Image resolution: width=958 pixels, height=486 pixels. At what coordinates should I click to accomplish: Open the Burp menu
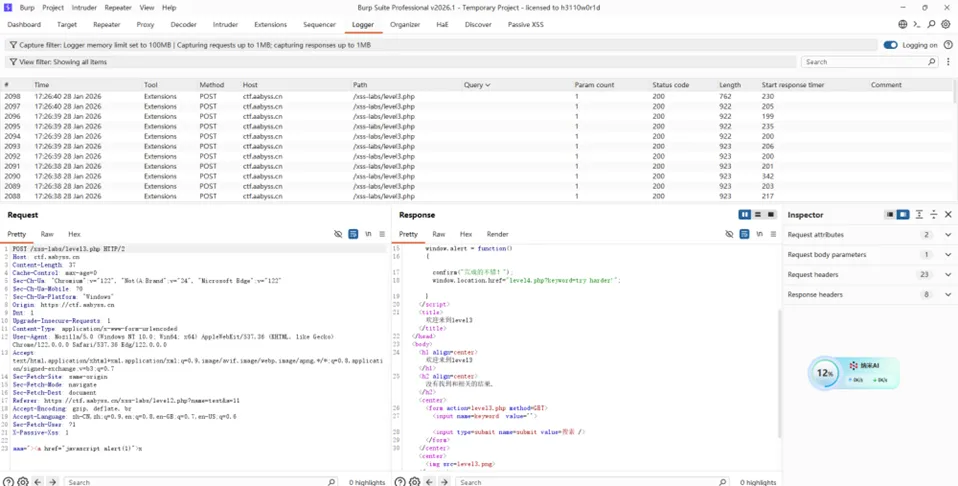27,7
